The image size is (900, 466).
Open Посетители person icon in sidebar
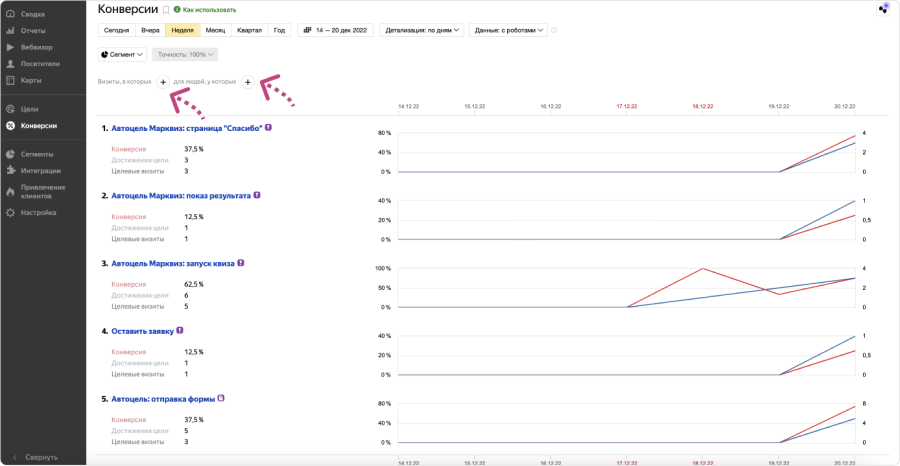pos(10,64)
